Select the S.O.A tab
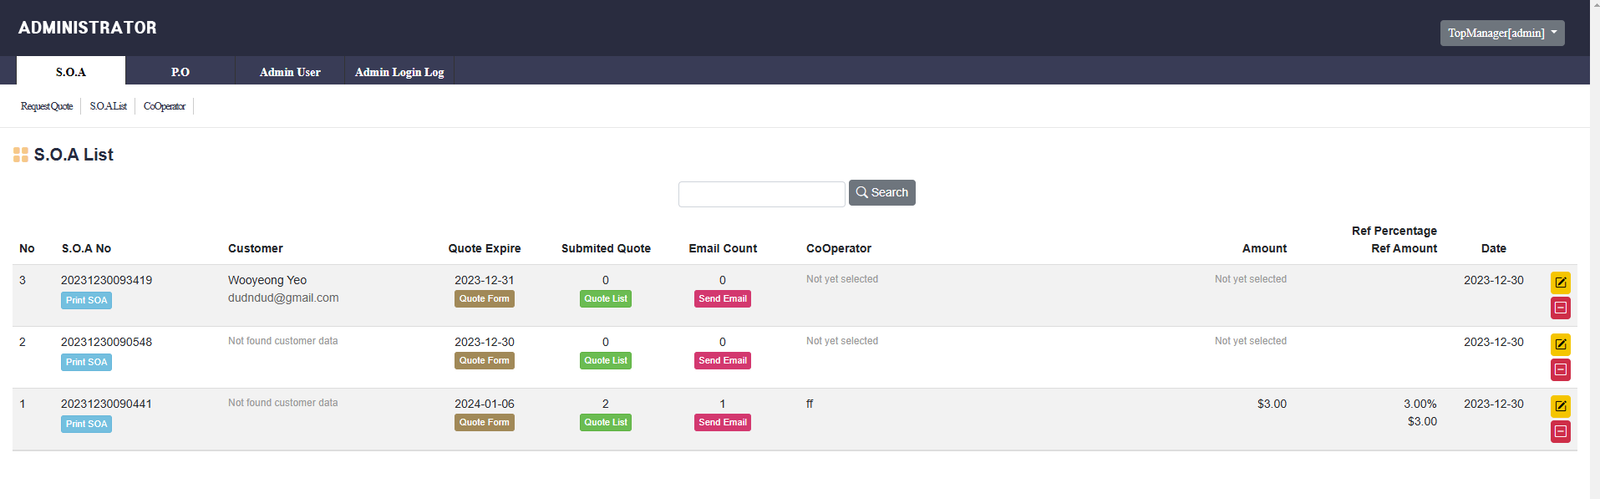 pyautogui.click(x=71, y=72)
